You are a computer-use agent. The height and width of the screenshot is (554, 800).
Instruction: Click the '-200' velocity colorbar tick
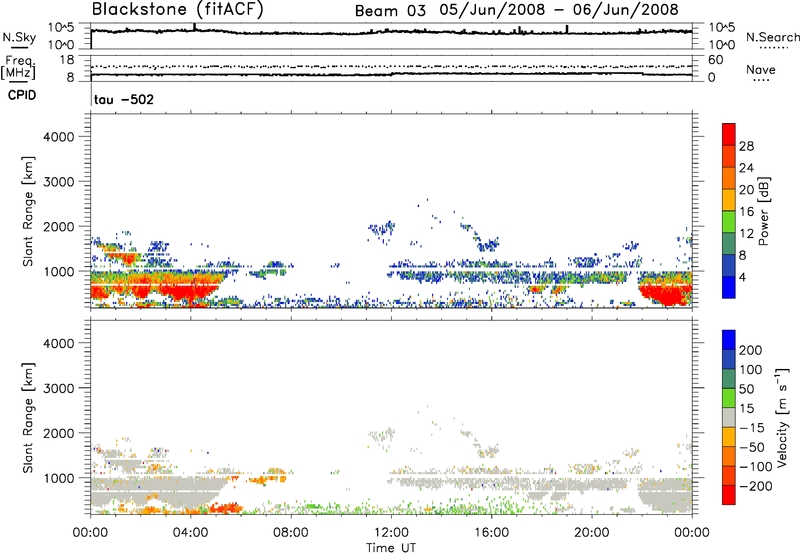756,486
